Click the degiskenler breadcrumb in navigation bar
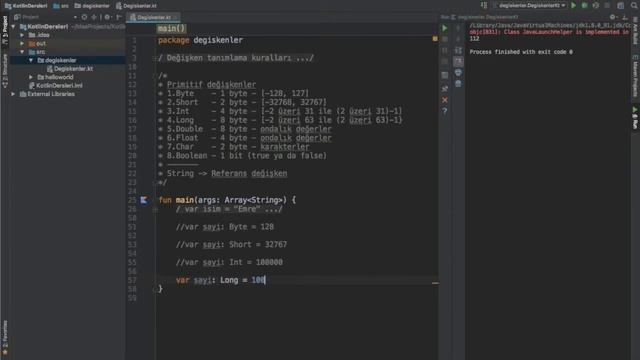The height and width of the screenshot is (360, 640). [x=92, y=6]
